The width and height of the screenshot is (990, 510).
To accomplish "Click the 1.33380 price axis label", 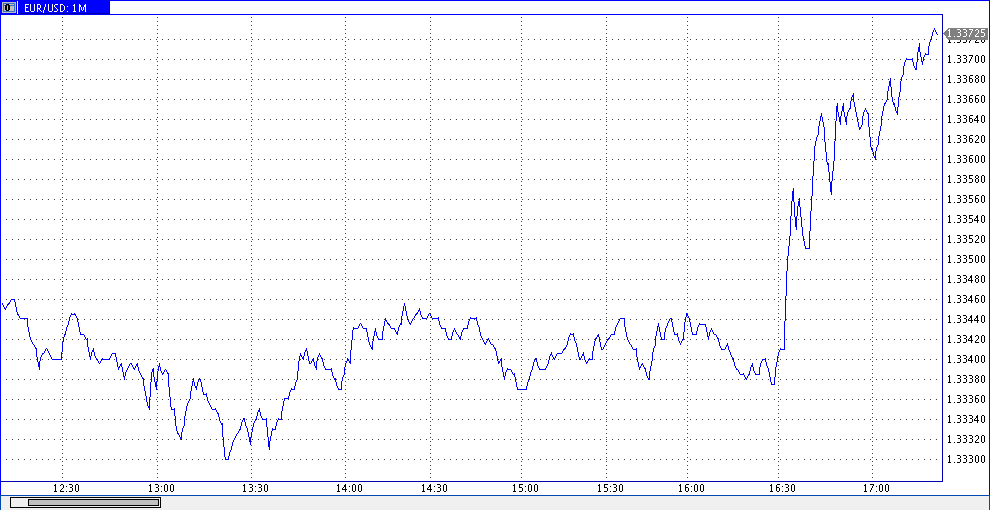I will [967, 379].
